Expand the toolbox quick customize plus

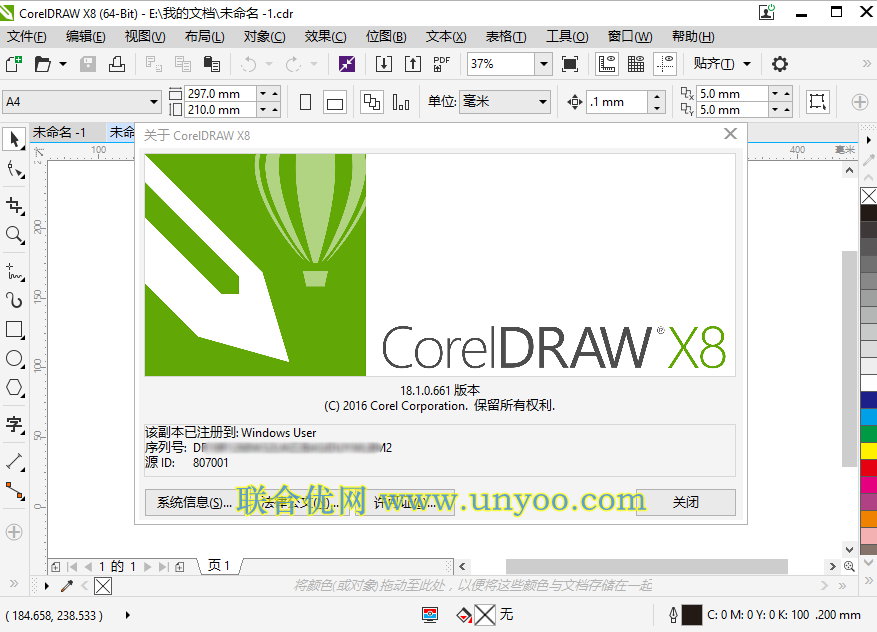pos(15,531)
